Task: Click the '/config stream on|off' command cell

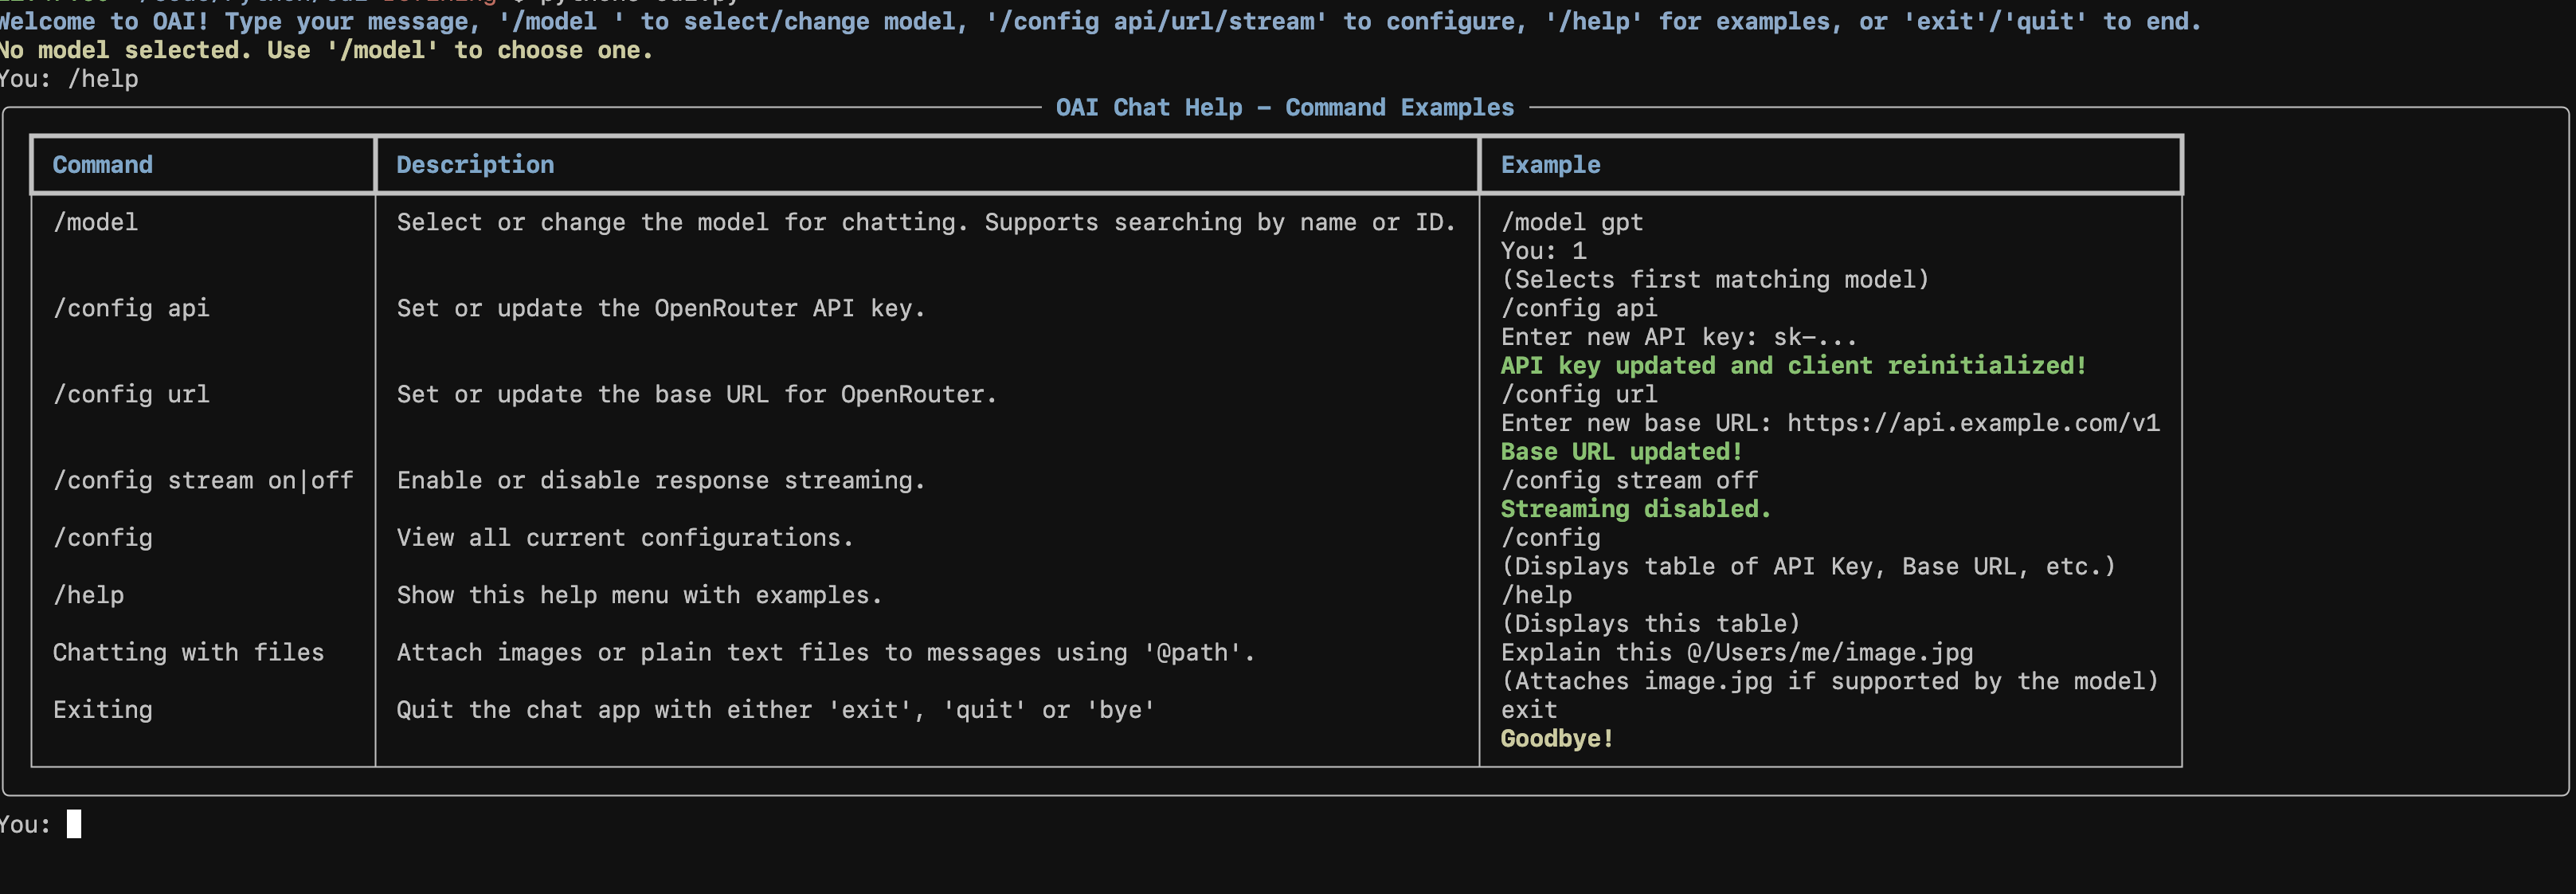Action: tap(203, 480)
